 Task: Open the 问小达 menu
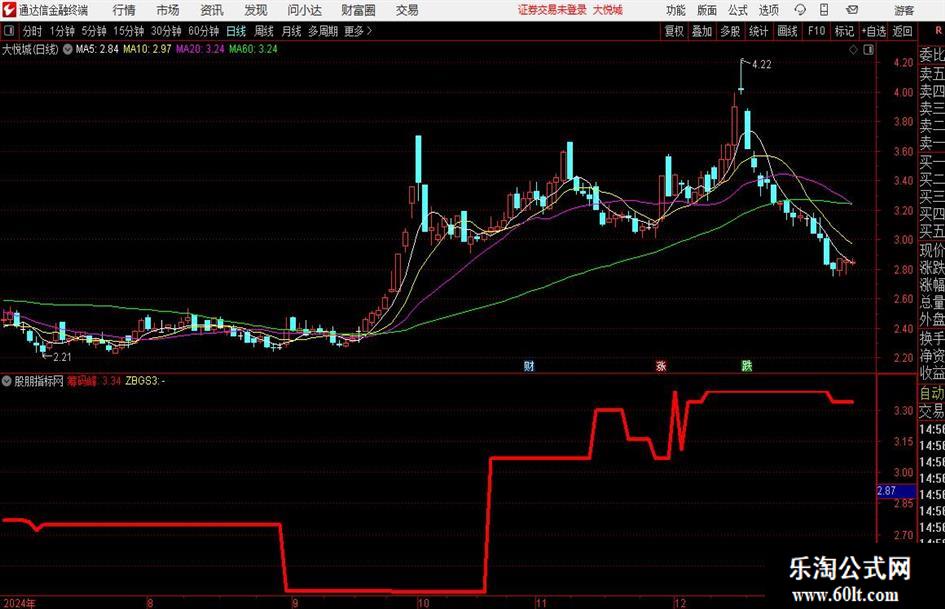[304, 10]
